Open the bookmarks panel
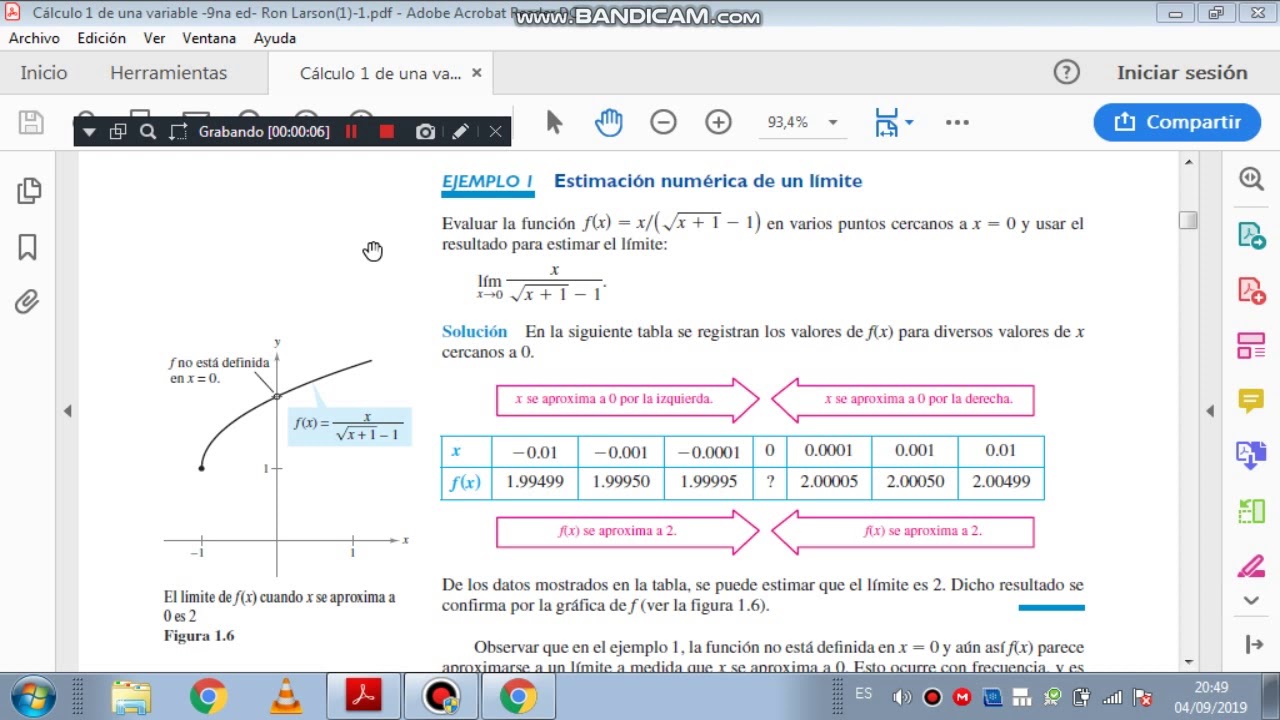1280x720 pixels. tap(28, 247)
